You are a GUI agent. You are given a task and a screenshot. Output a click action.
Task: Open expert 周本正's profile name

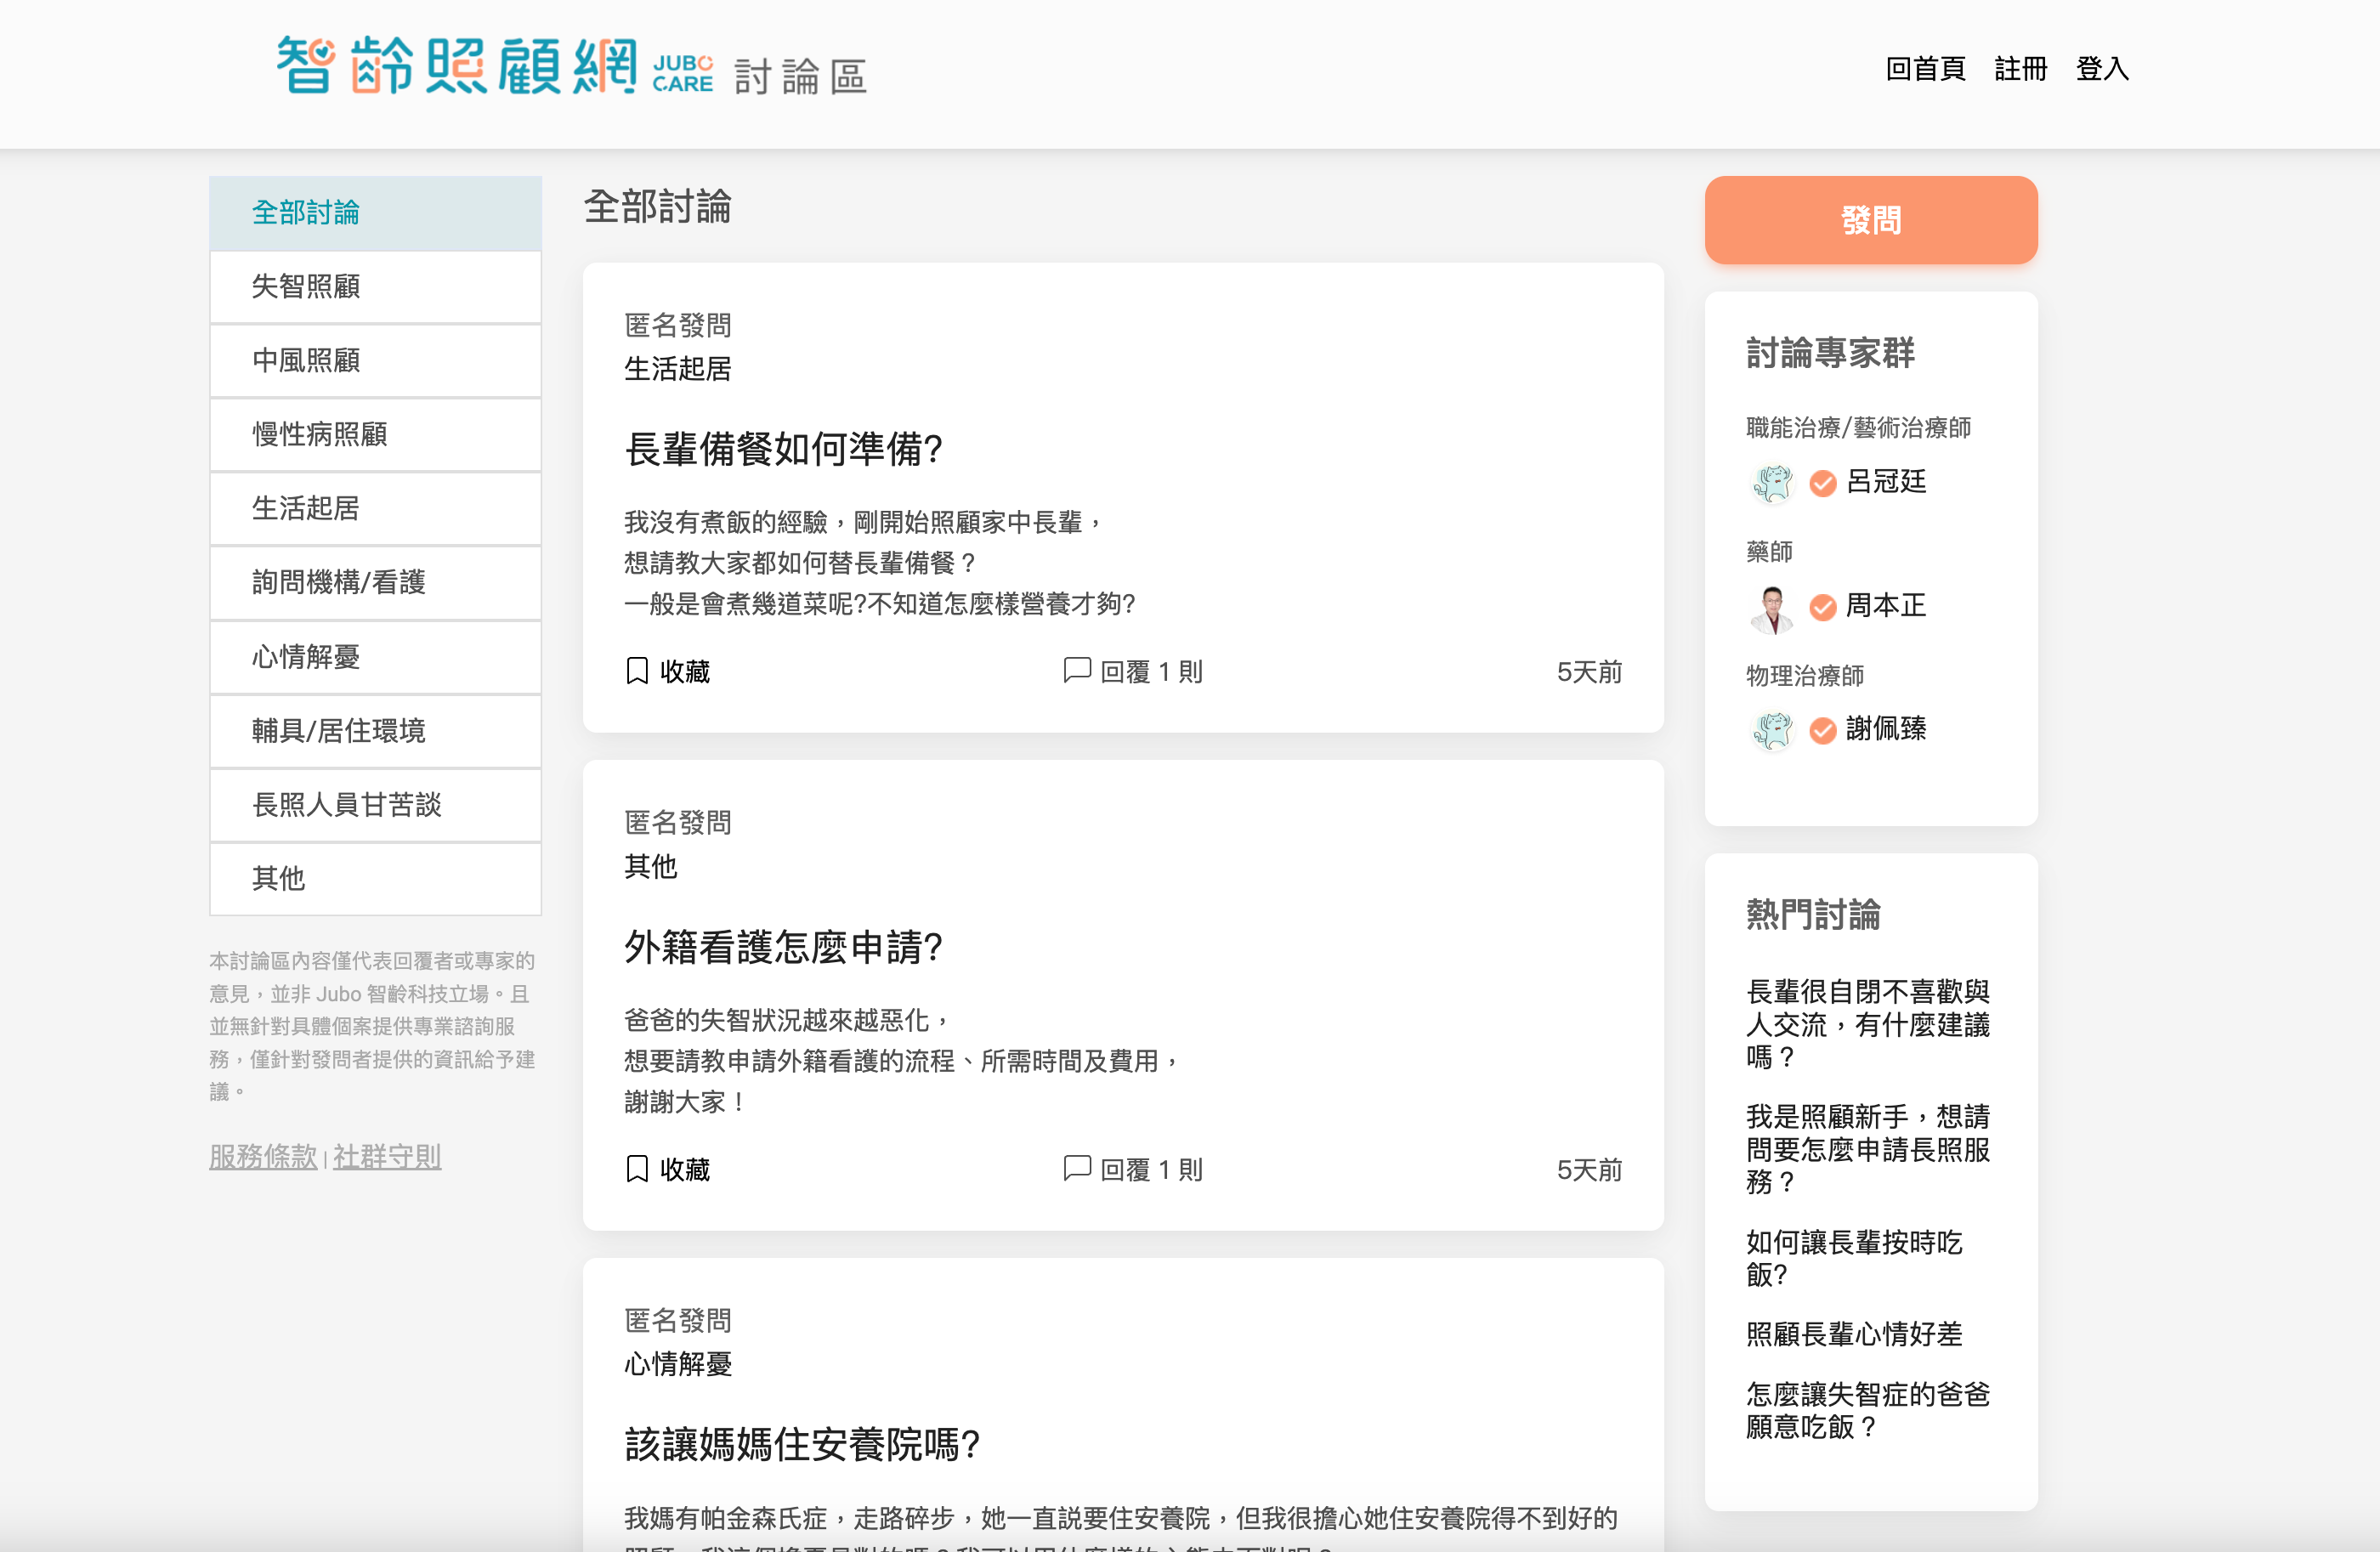coord(1885,606)
